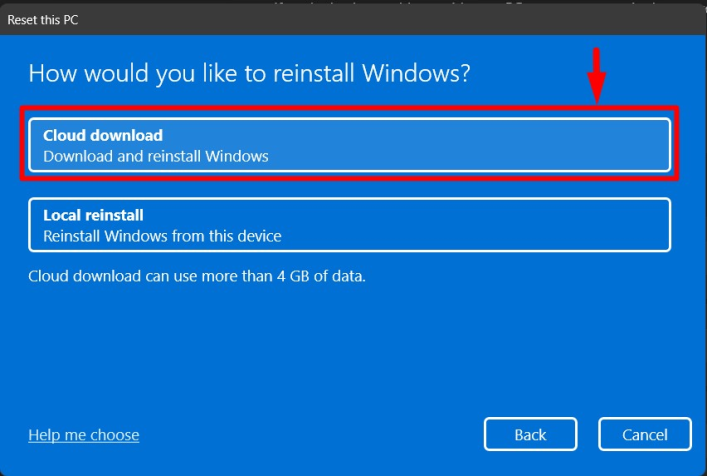Get help choosing a reinstall method
Viewport: 707px width, 476px height.
pos(84,435)
